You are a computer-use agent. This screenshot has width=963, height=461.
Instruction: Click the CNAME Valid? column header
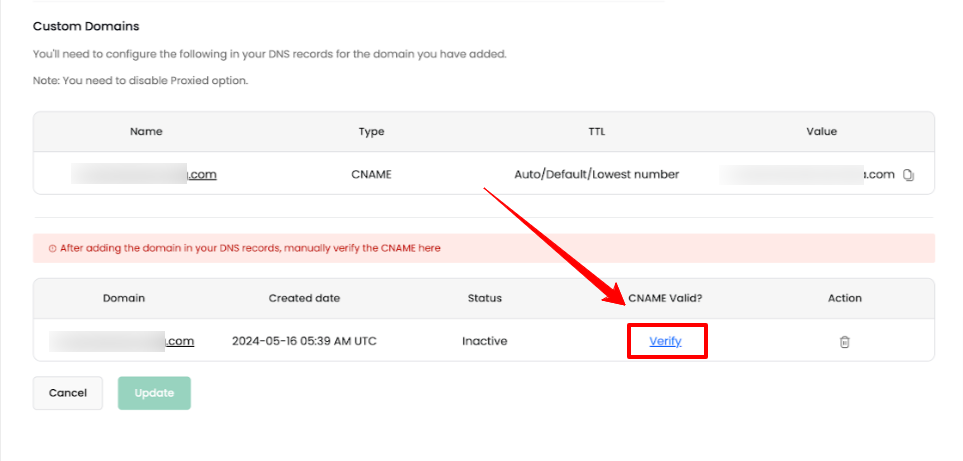(665, 298)
